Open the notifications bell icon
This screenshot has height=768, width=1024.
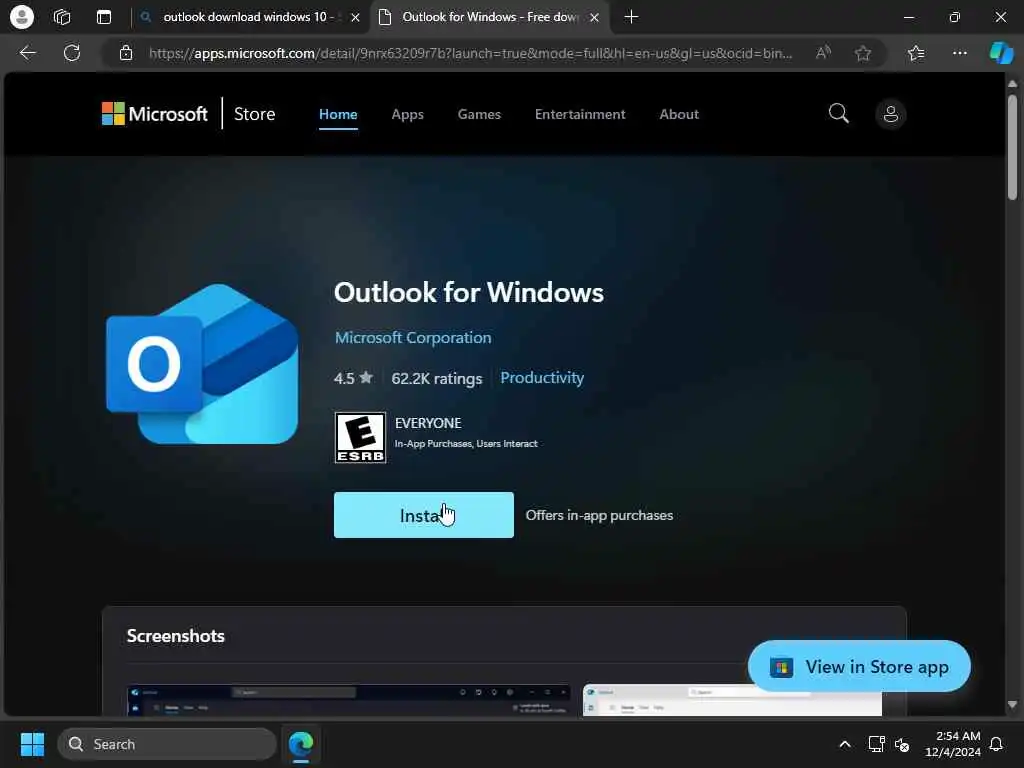(x=996, y=744)
